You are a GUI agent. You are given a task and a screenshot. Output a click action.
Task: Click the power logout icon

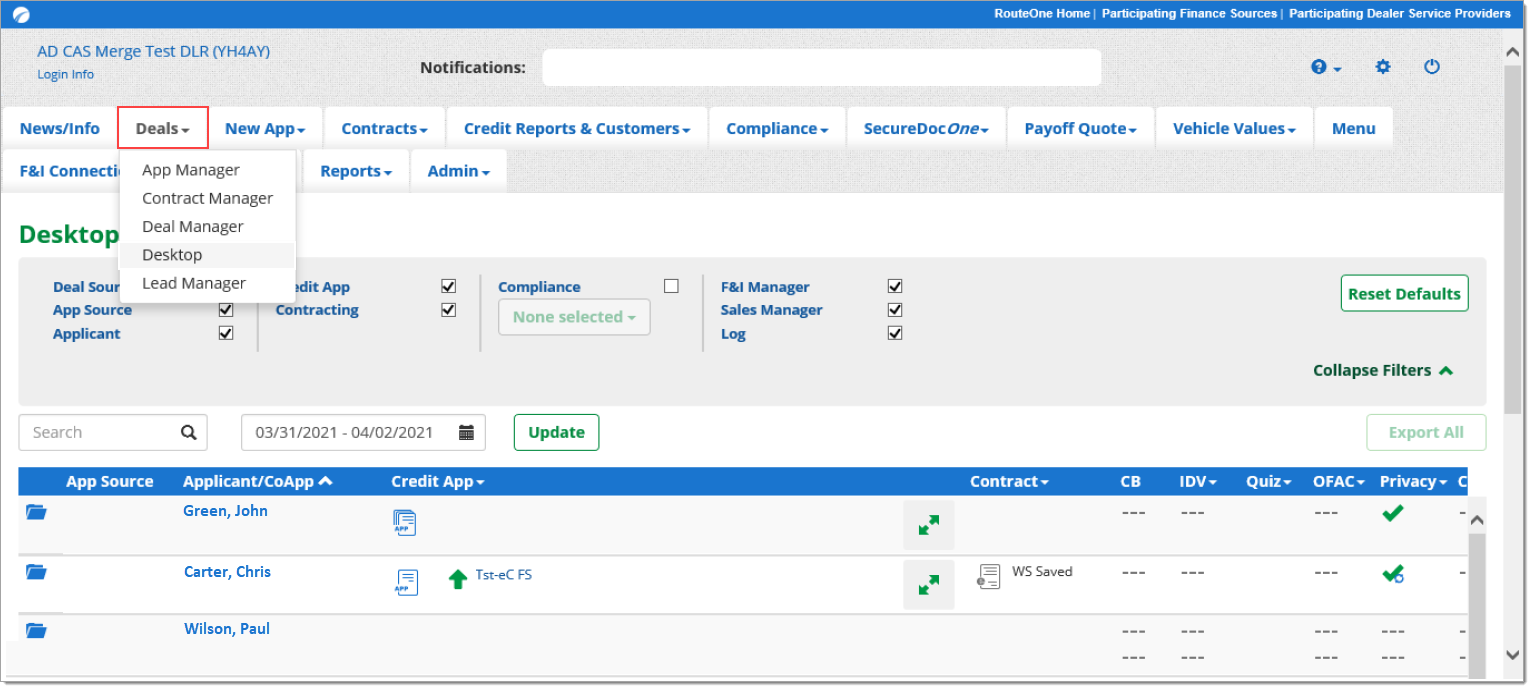click(x=1432, y=67)
